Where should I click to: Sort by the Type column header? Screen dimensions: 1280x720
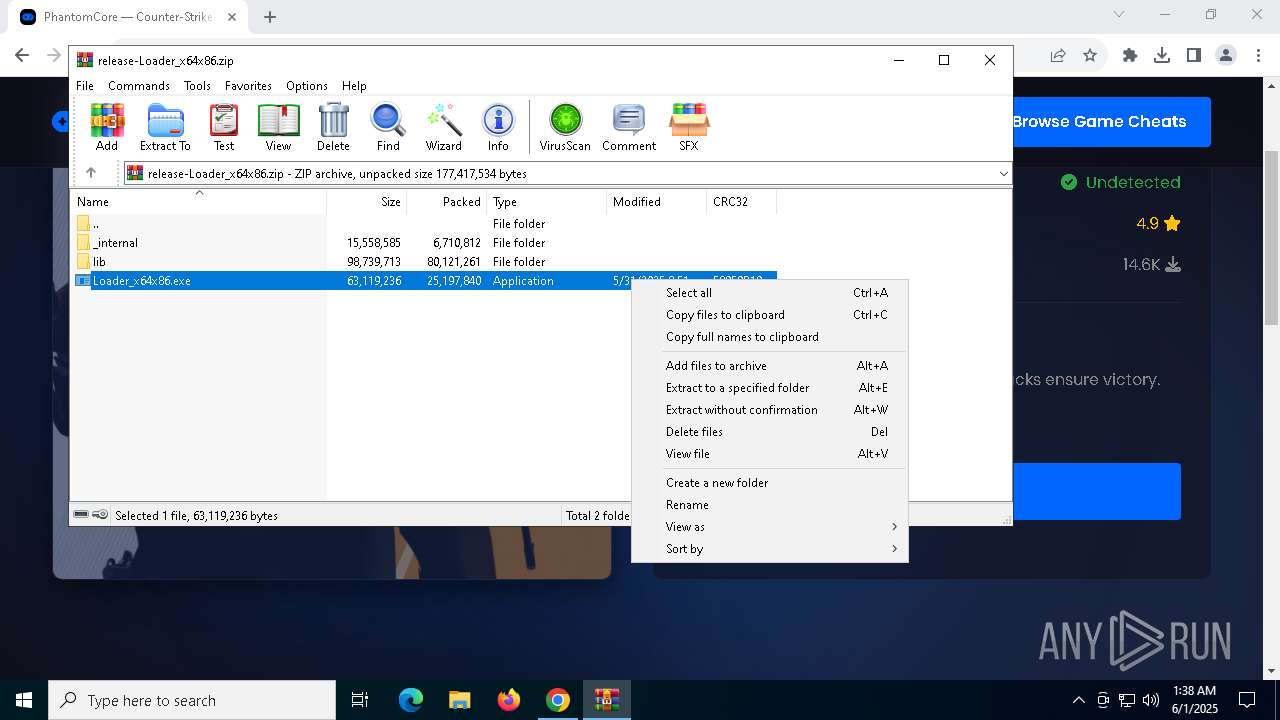[x=546, y=202]
